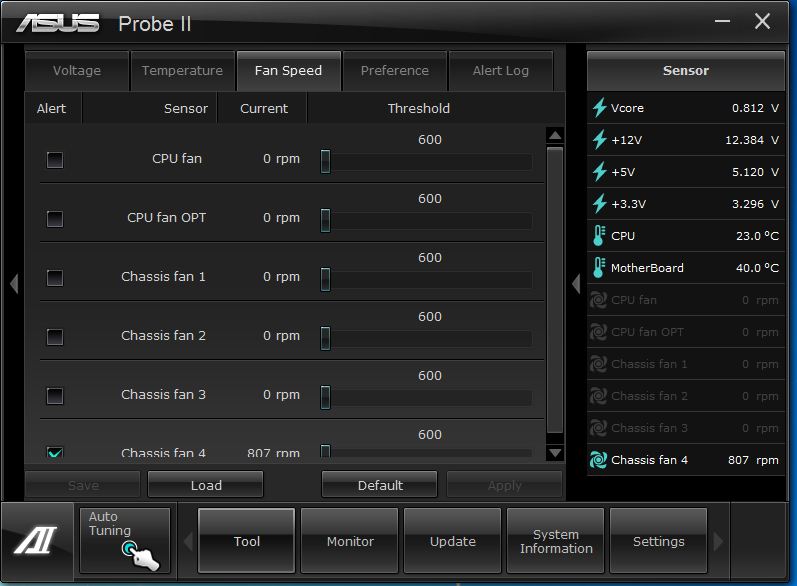Close the Probe II window
Viewport: 797px width, 586px height.
coord(762,21)
